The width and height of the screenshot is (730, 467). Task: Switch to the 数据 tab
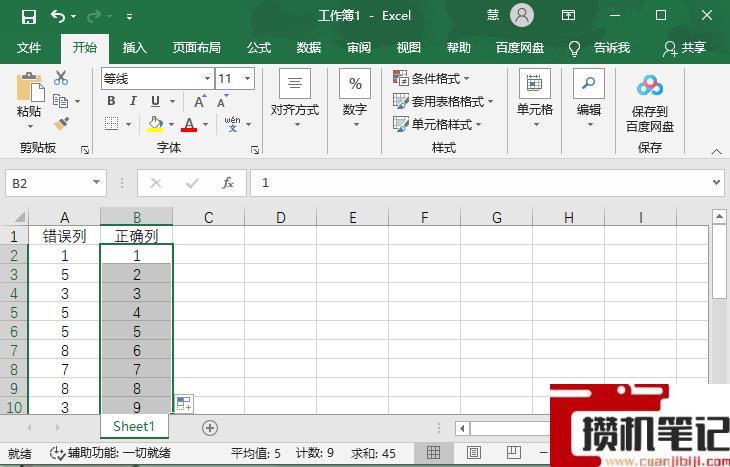309,47
